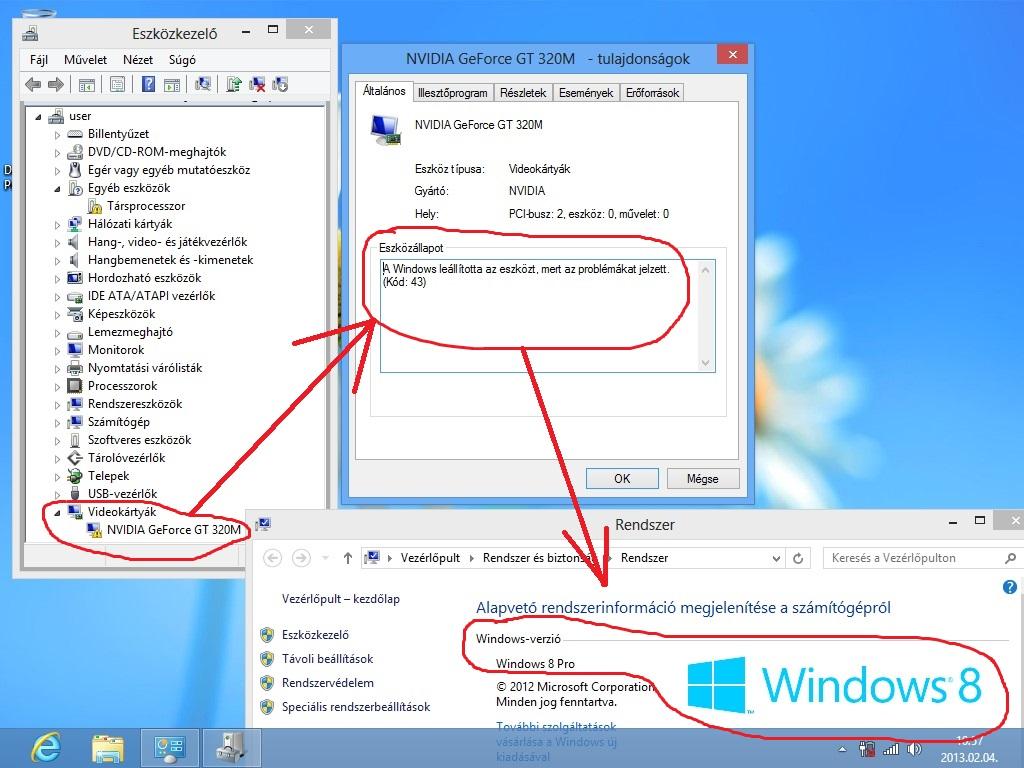Click Vezérlőpult – kezdőlap link

(341, 599)
